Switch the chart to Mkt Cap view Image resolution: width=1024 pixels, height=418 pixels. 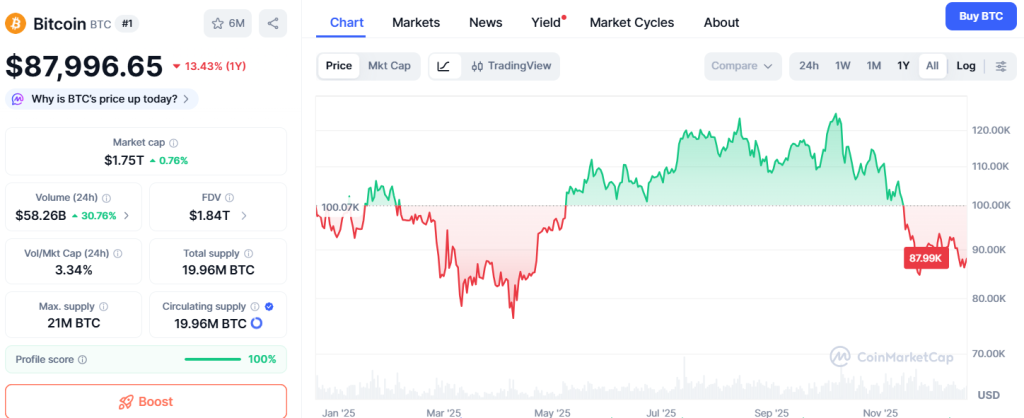pyautogui.click(x=389, y=66)
